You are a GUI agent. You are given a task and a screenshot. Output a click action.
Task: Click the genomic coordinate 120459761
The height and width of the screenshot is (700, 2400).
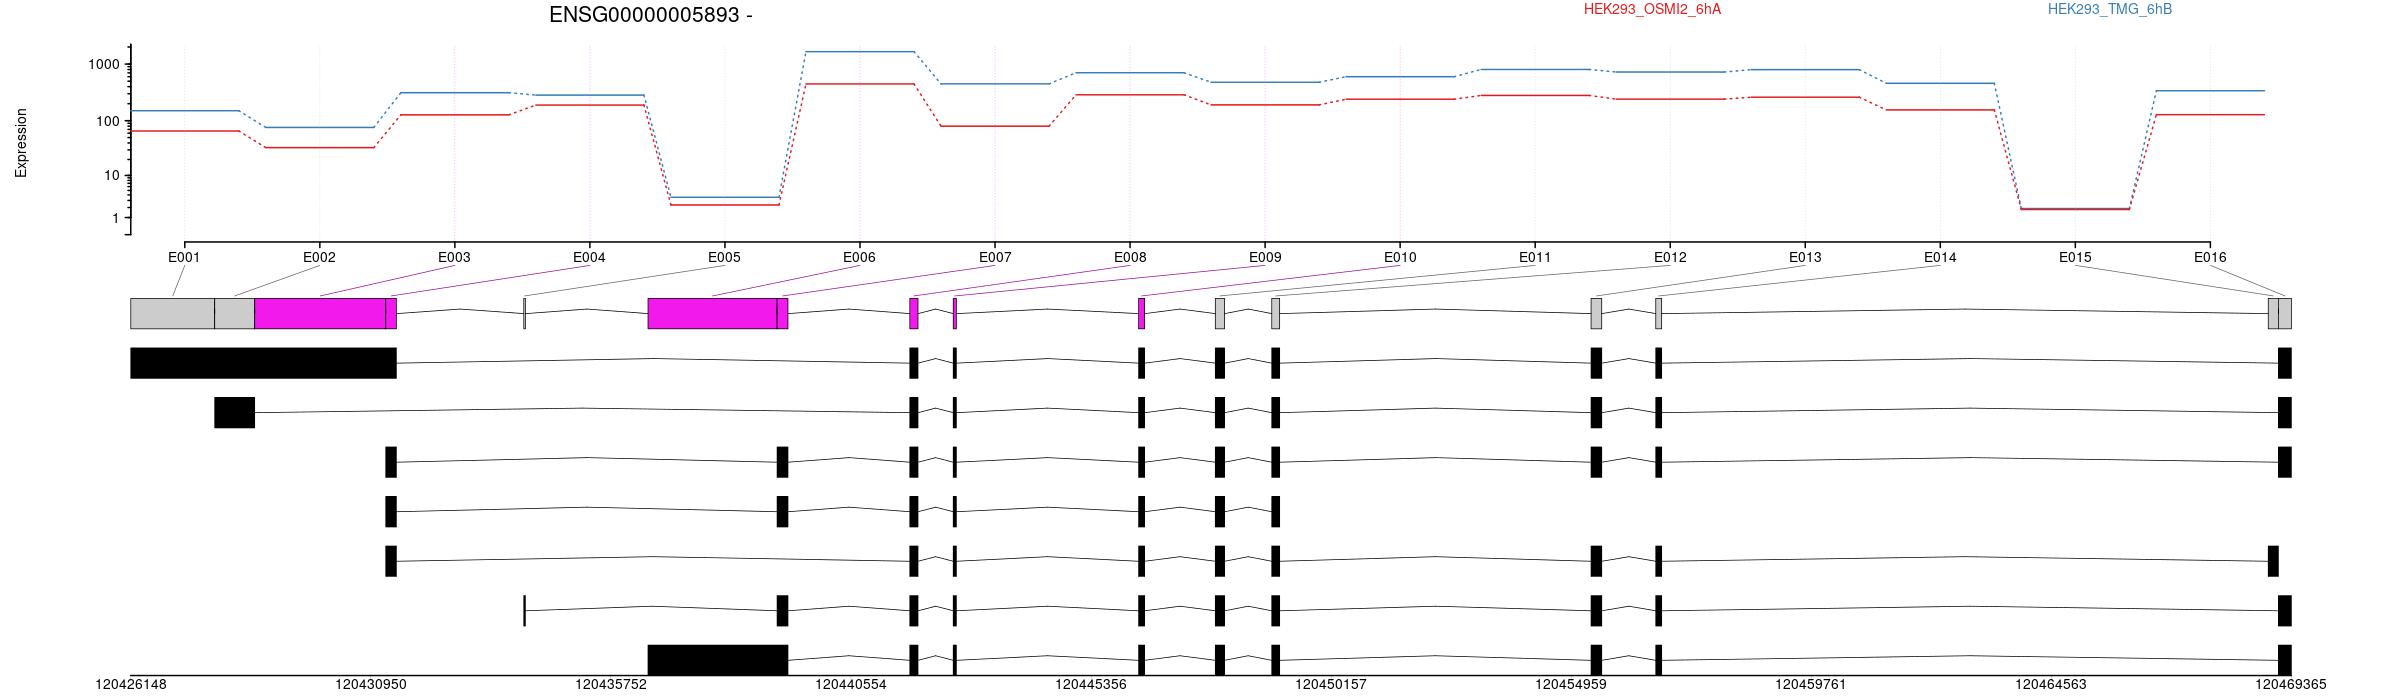pos(1811,685)
